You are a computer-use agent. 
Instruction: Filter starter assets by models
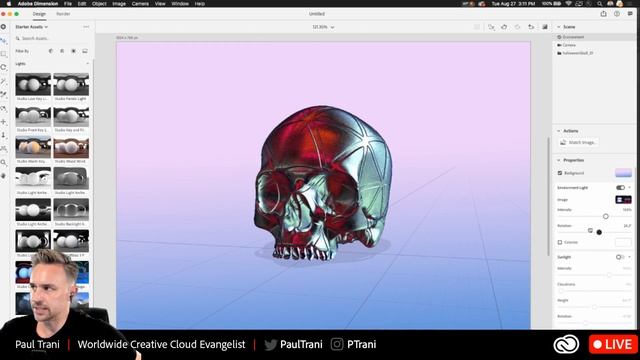point(51,51)
